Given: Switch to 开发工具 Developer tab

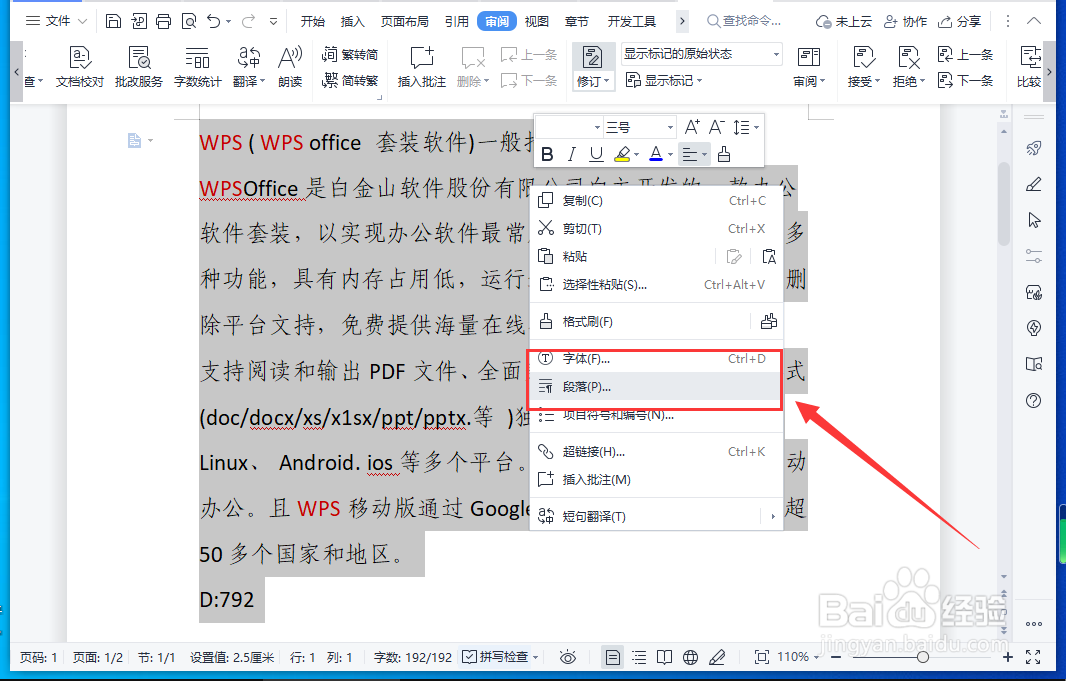Looking at the screenshot, I should (x=632, y=21).
